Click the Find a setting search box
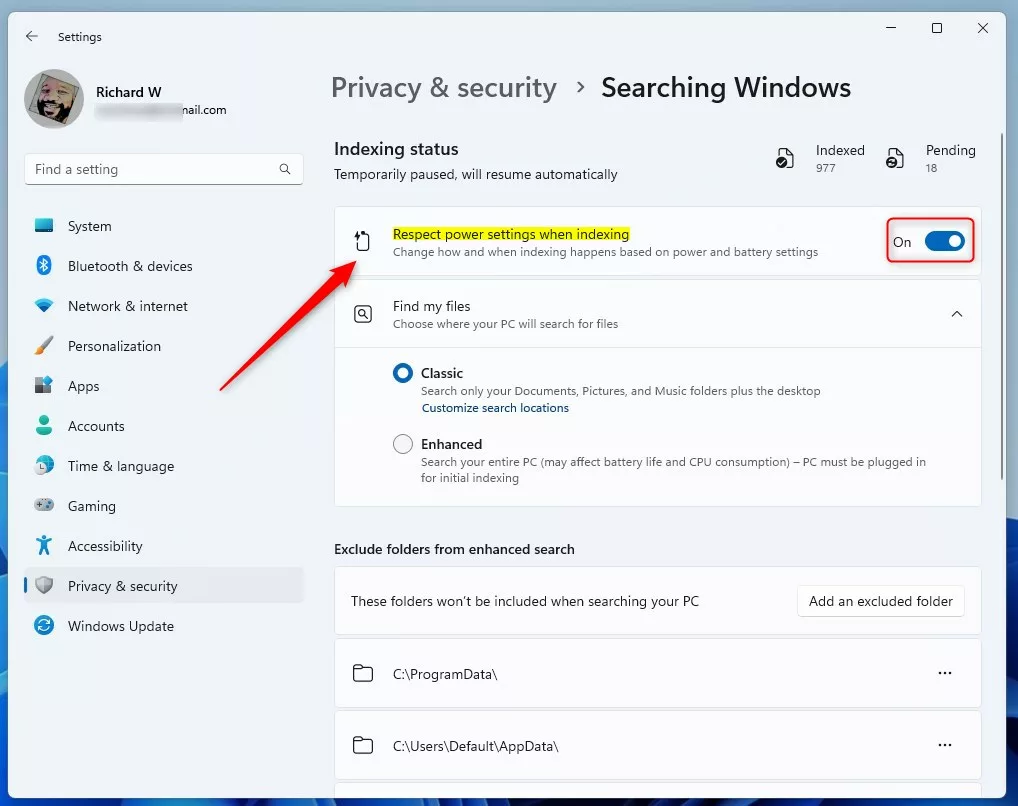The width and height of the screenshot is (1018, 806). [x=164, y=170]
